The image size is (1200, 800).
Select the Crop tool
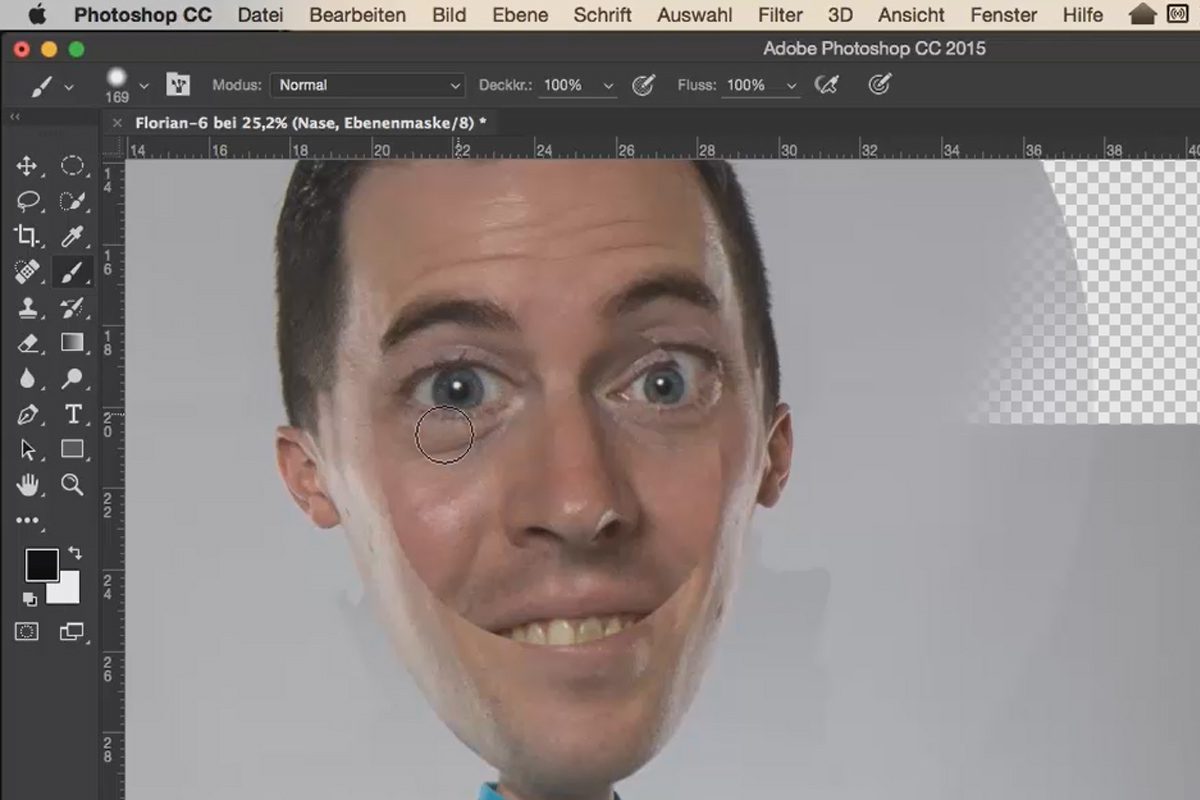click(x=28, y=236)
